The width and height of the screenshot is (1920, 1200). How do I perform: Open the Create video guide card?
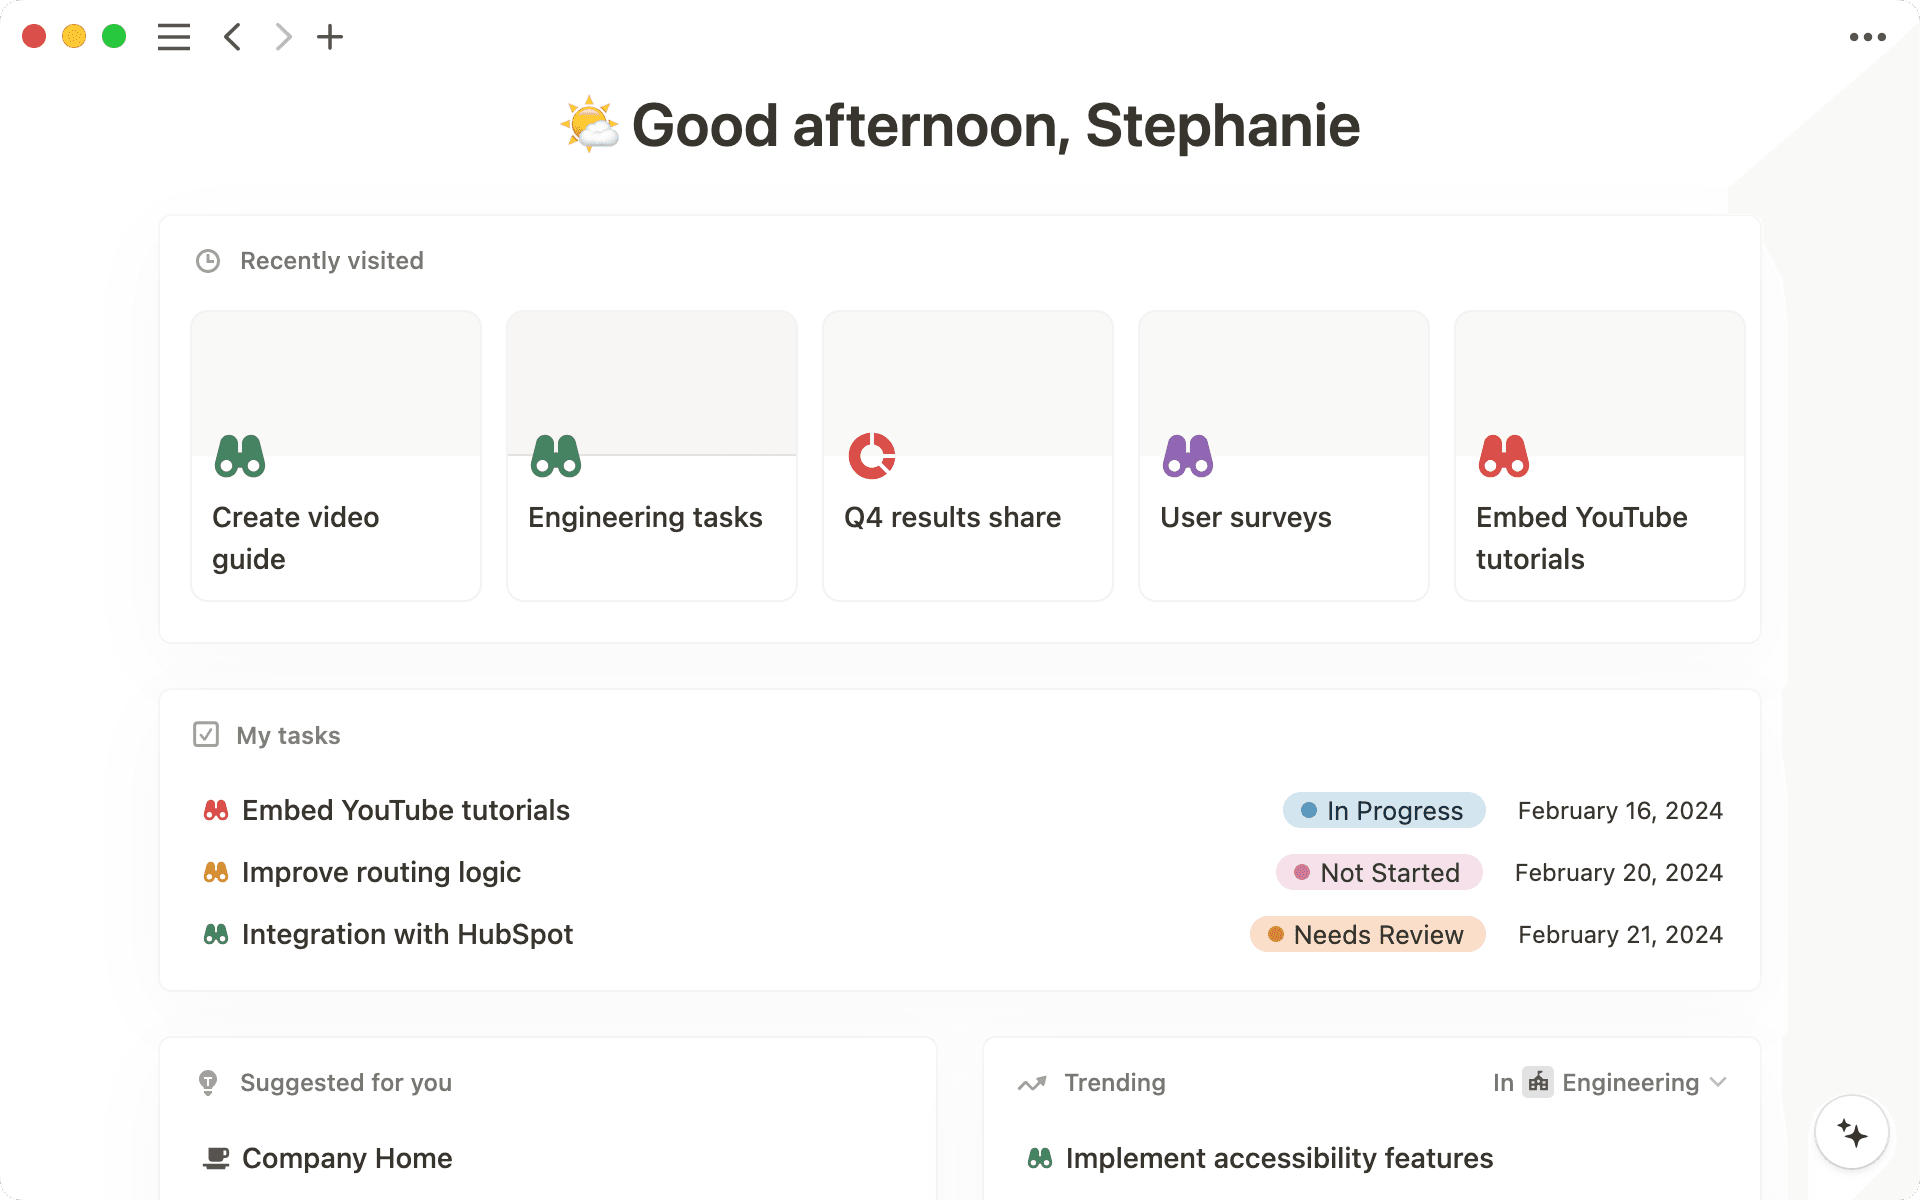pos(336,456)
